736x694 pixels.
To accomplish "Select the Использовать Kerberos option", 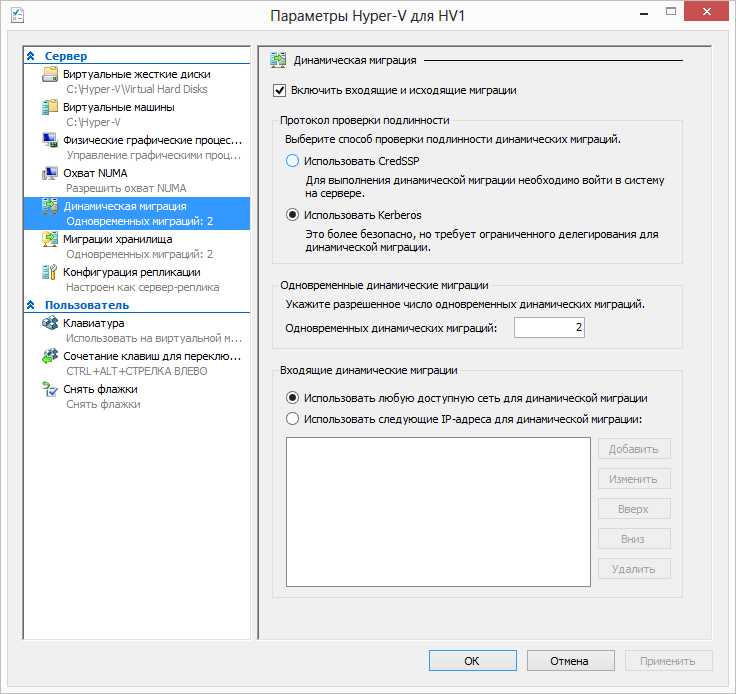I will [292, 213].
